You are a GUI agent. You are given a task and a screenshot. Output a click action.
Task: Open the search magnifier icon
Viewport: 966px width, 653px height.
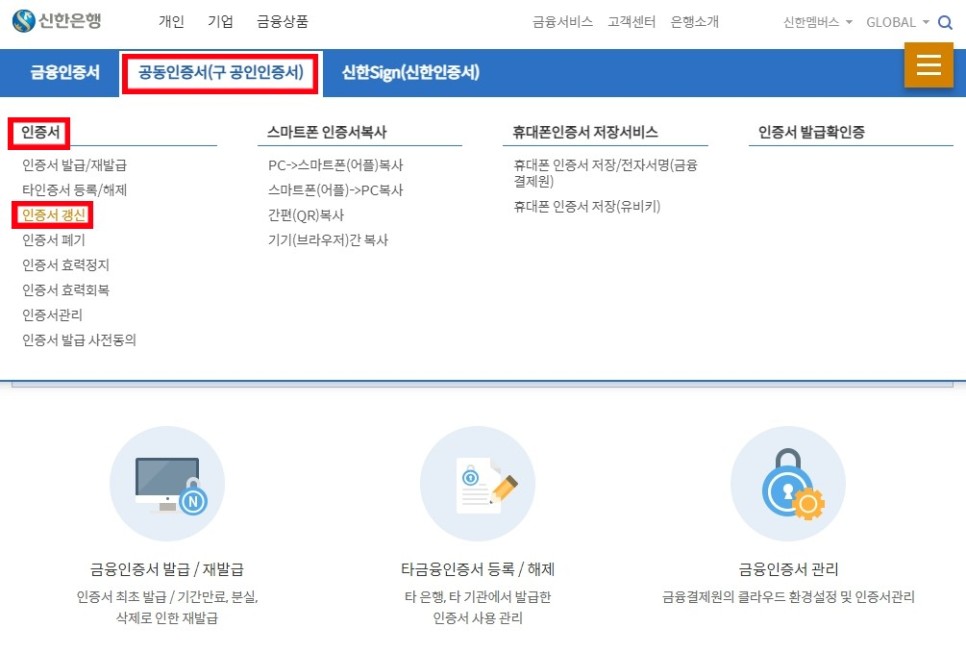pos(944,23)
